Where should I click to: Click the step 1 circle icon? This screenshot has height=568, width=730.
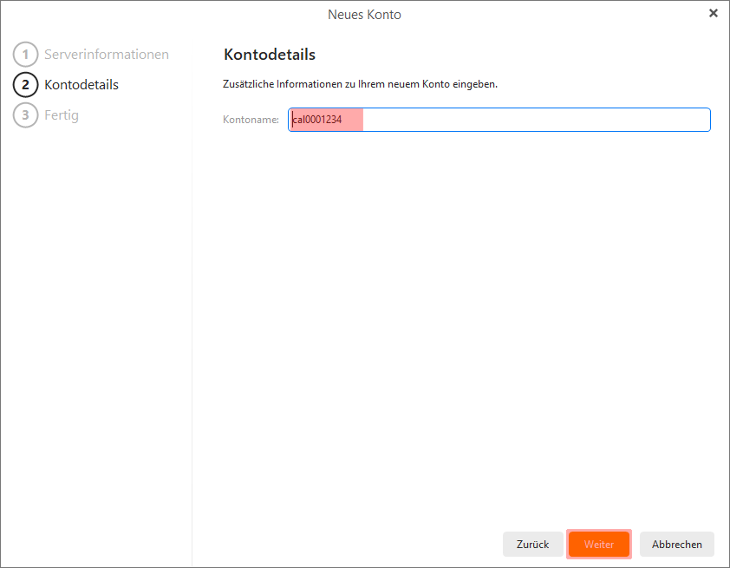pyautogui.click(x=25, y=54)
